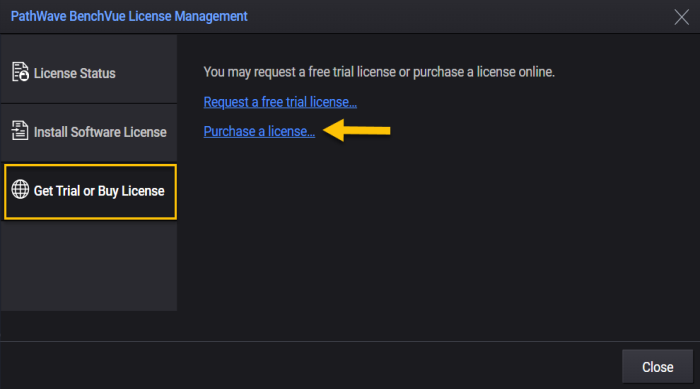Close the License Management dialog with X

tap(681, 17)
